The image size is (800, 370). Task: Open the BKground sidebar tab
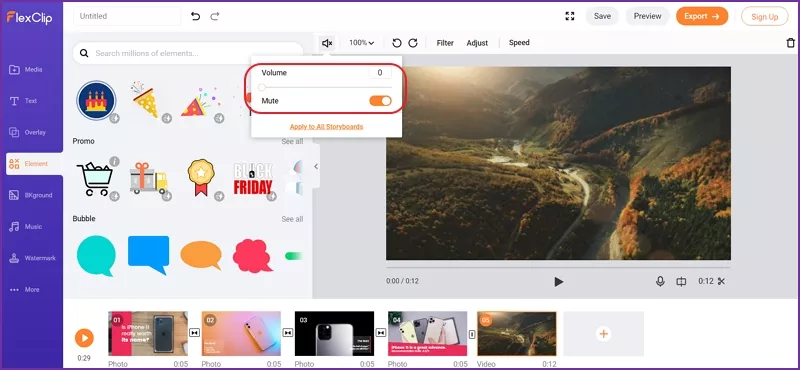pyautogui.click(x=32, y=195)
